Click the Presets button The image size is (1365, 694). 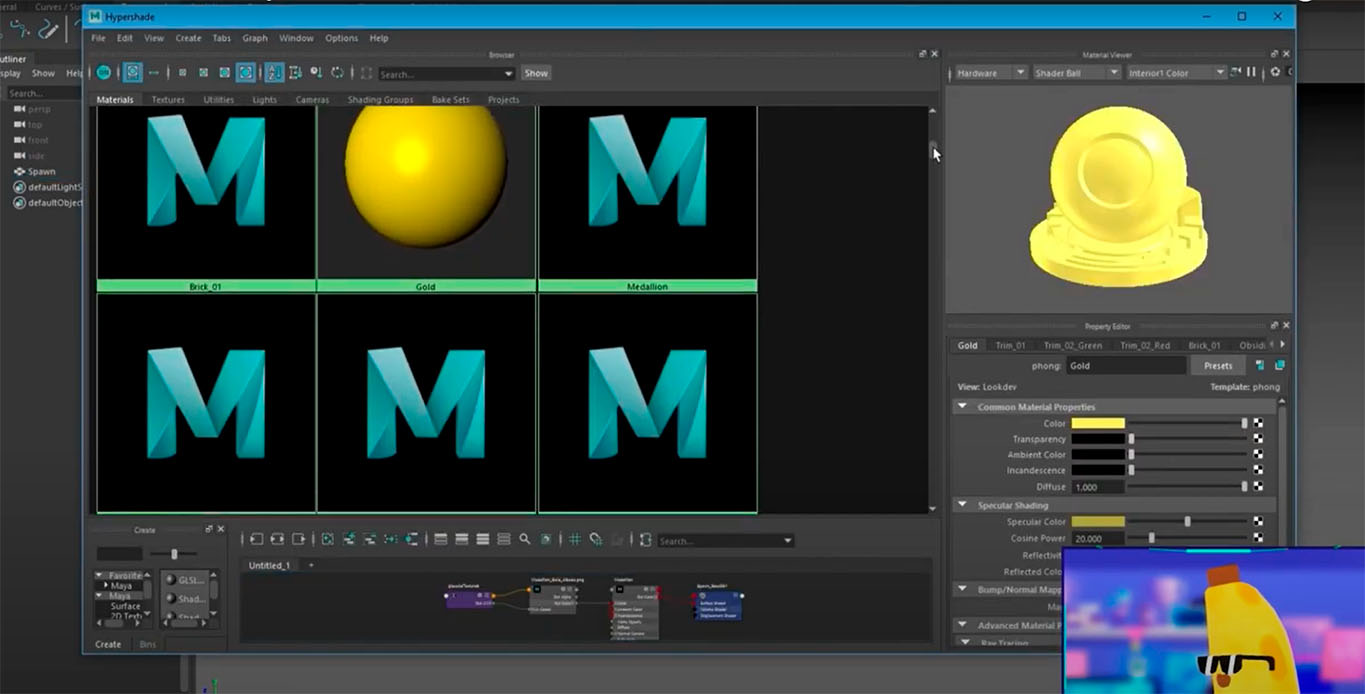coord(1217,366)
